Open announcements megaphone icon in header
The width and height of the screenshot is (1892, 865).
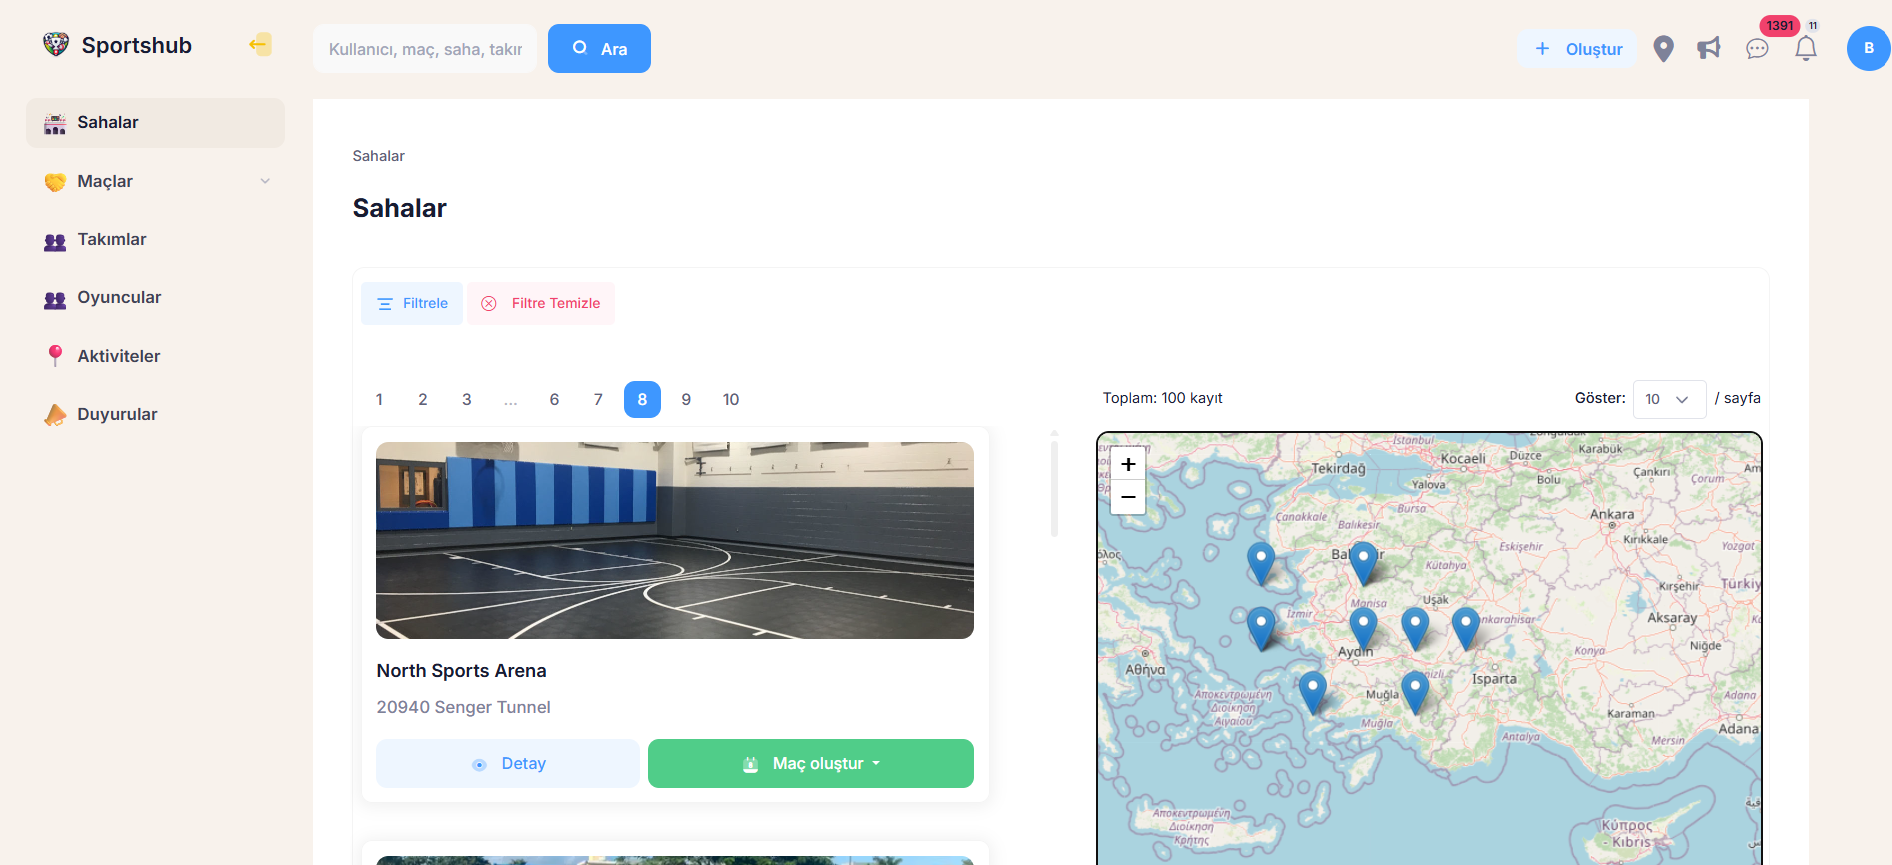click(x=1709, y=49)
